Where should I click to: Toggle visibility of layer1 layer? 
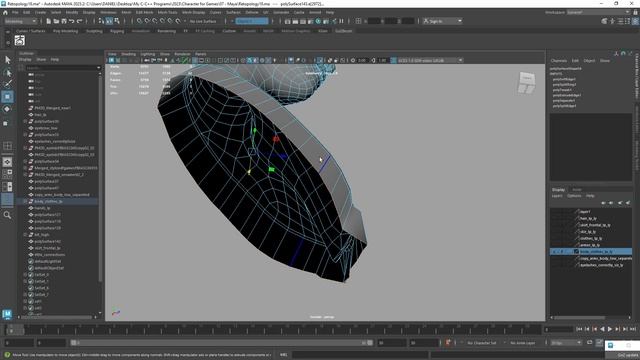pyautogui.click(x=554, y=212)
